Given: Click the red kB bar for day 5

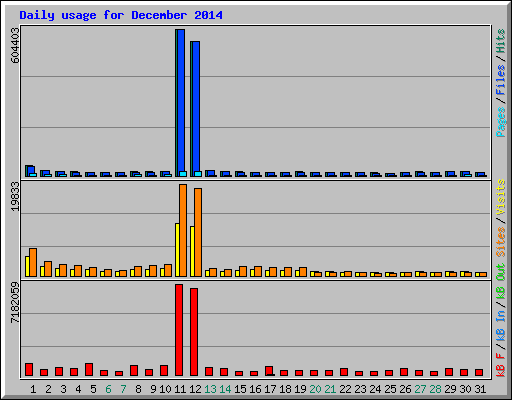Looking at the screenshot, I should point(89,369).
